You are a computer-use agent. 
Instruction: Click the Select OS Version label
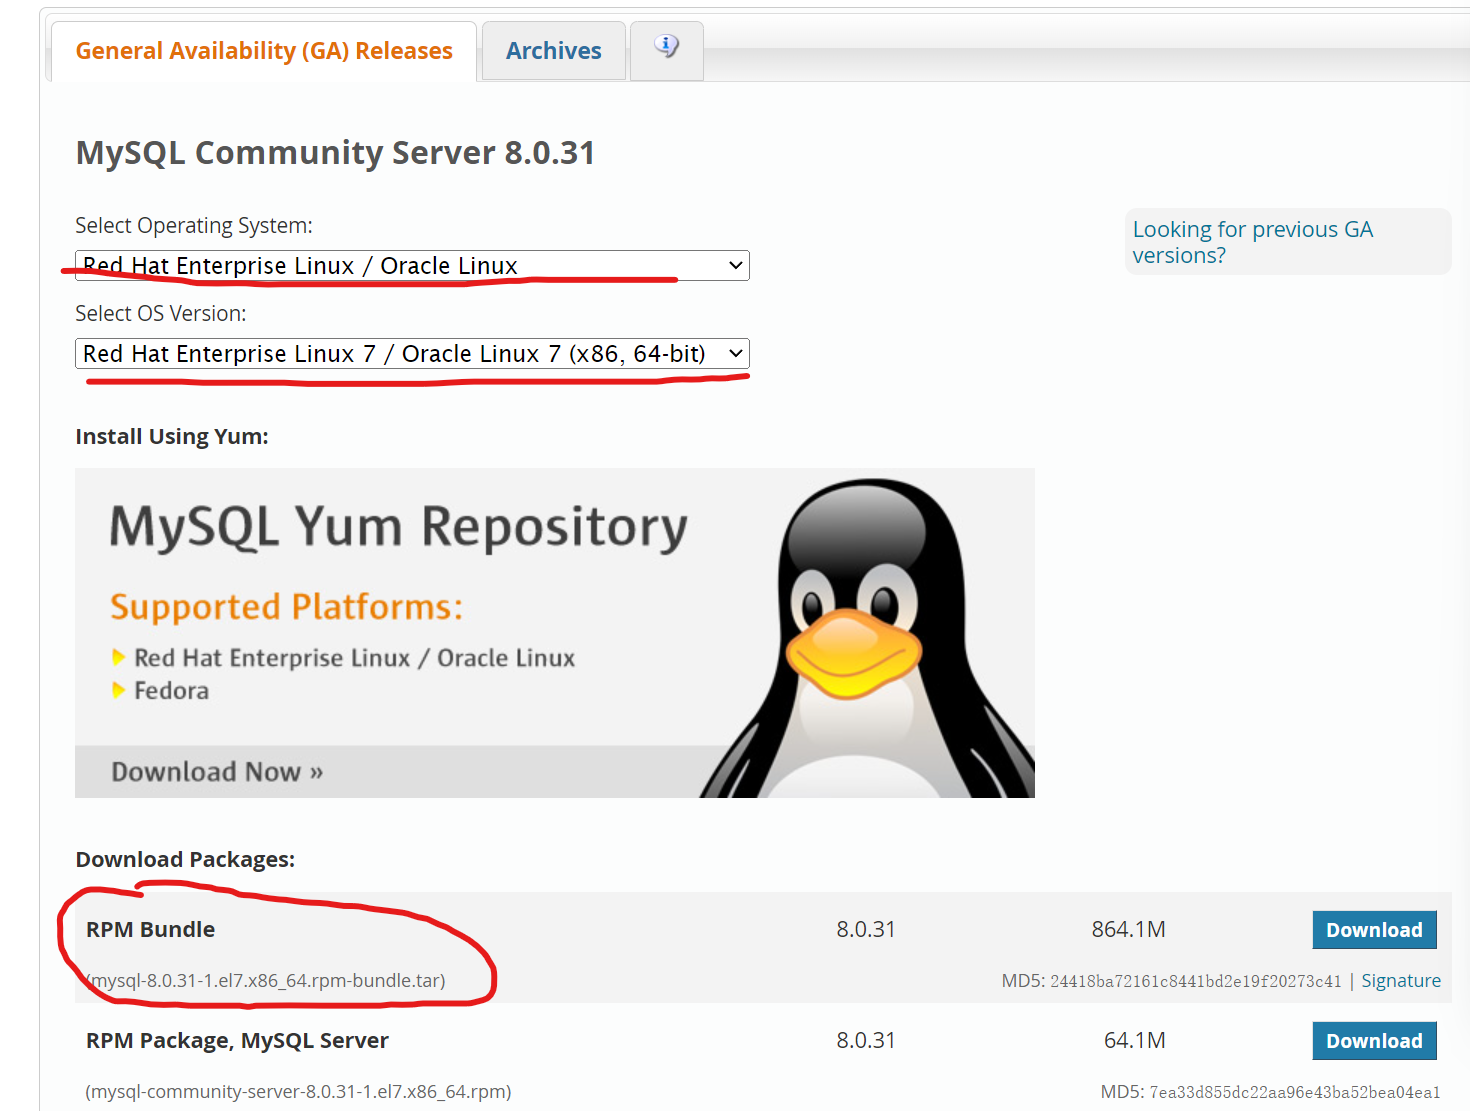point(161,314)
